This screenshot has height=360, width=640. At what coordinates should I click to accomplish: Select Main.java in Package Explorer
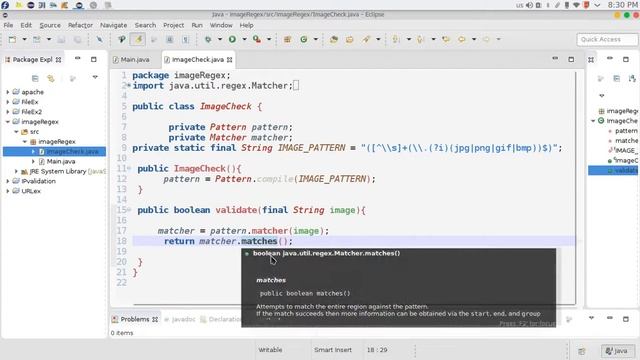(x=61, y=161)
